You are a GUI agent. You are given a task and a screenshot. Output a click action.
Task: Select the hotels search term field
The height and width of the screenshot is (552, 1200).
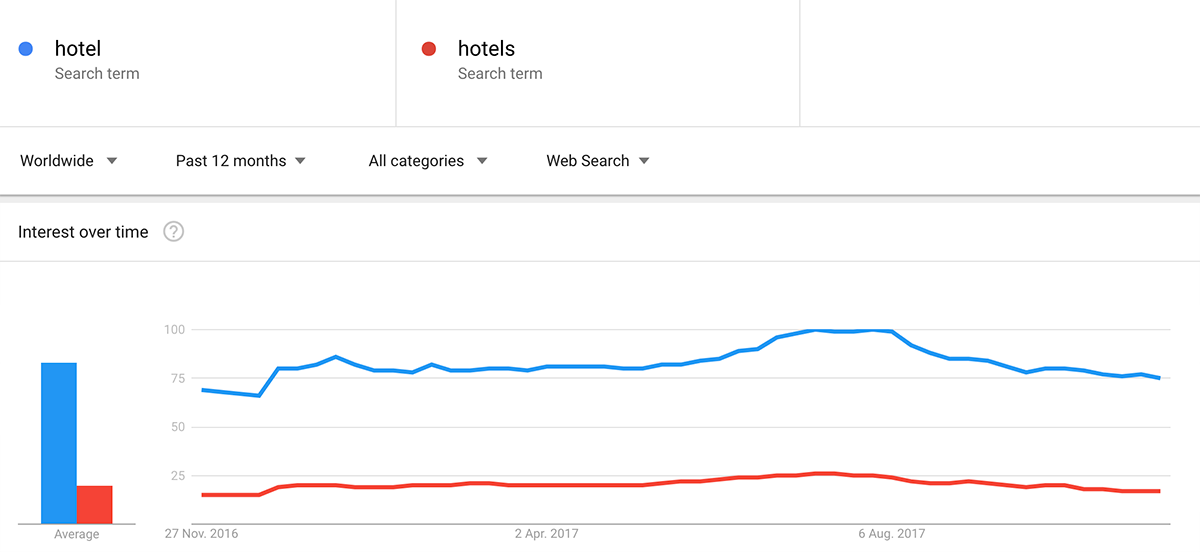(x=598, y=63)
